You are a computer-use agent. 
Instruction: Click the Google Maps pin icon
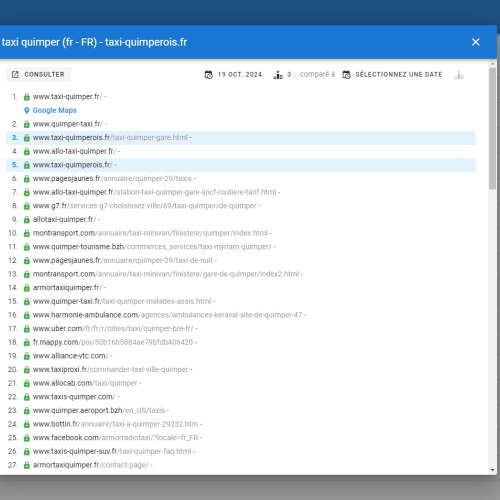point(27,110)
